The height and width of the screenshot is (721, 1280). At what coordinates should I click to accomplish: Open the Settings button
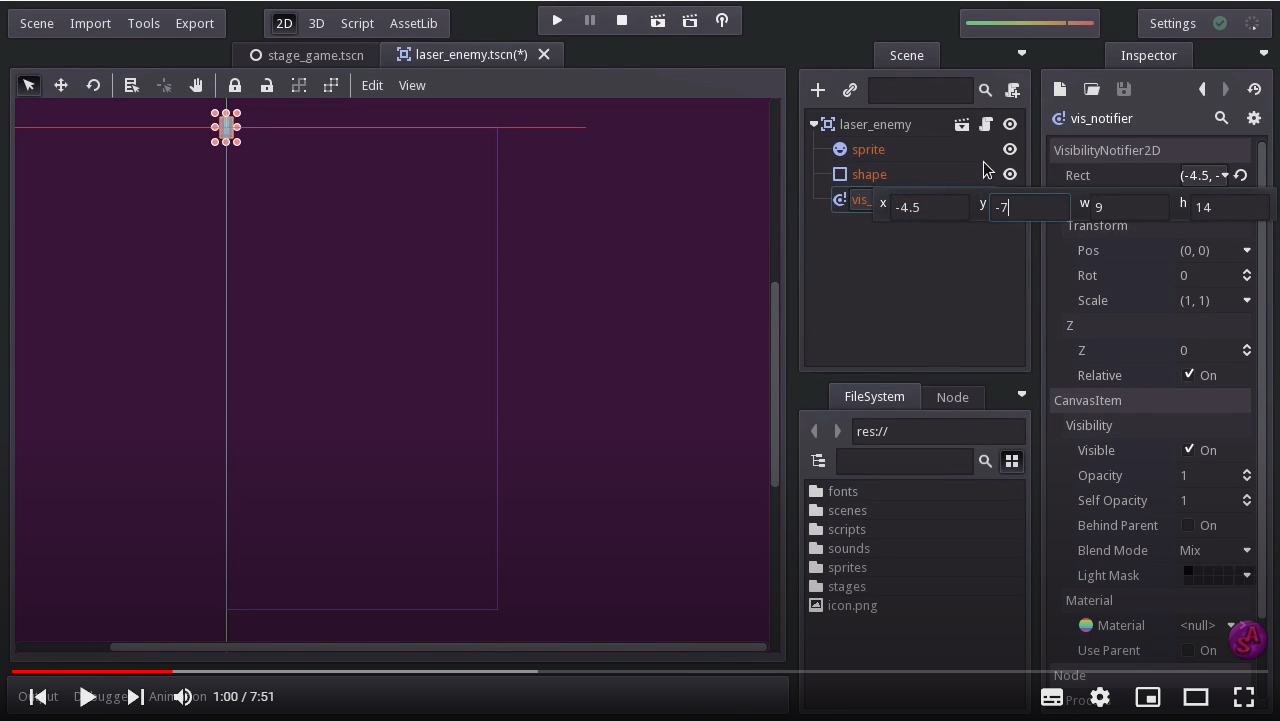1172,23
